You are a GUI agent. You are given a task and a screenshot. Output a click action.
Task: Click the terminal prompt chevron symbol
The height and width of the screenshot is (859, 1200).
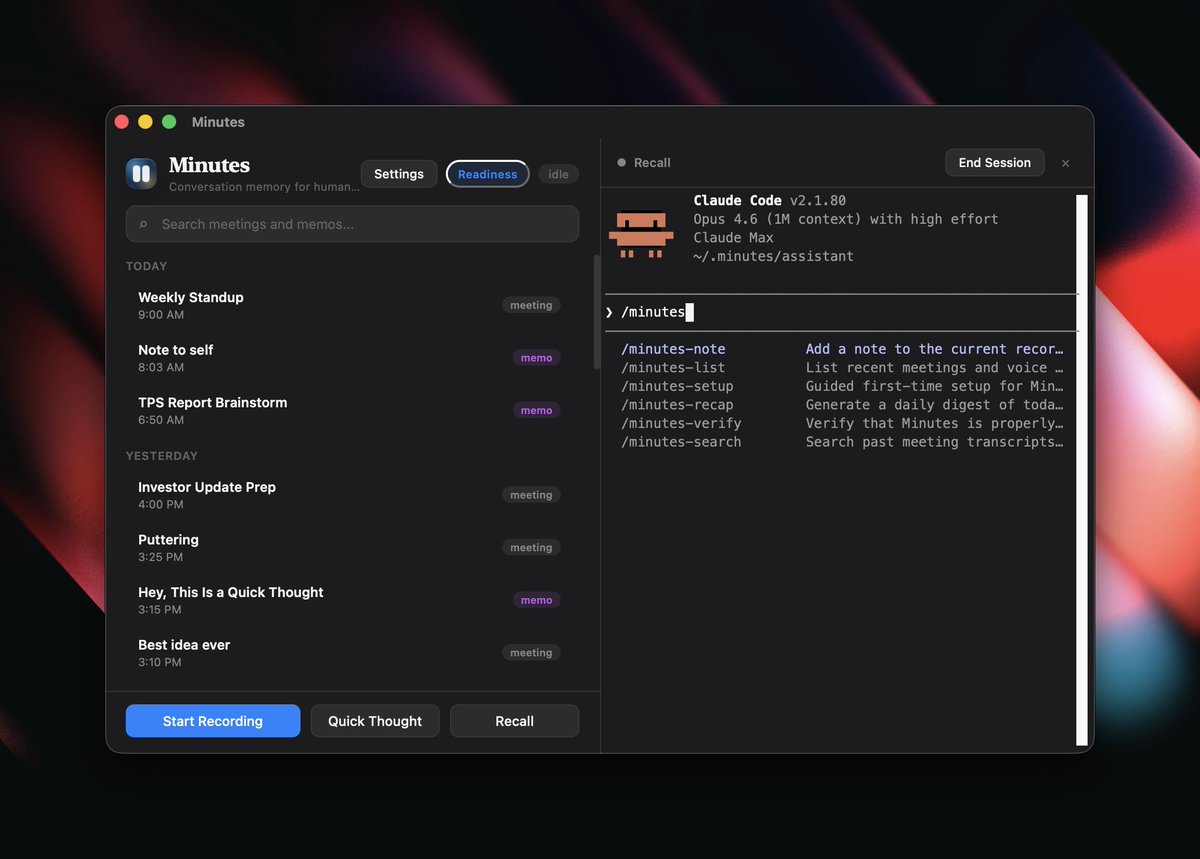(x=609, y=313)
